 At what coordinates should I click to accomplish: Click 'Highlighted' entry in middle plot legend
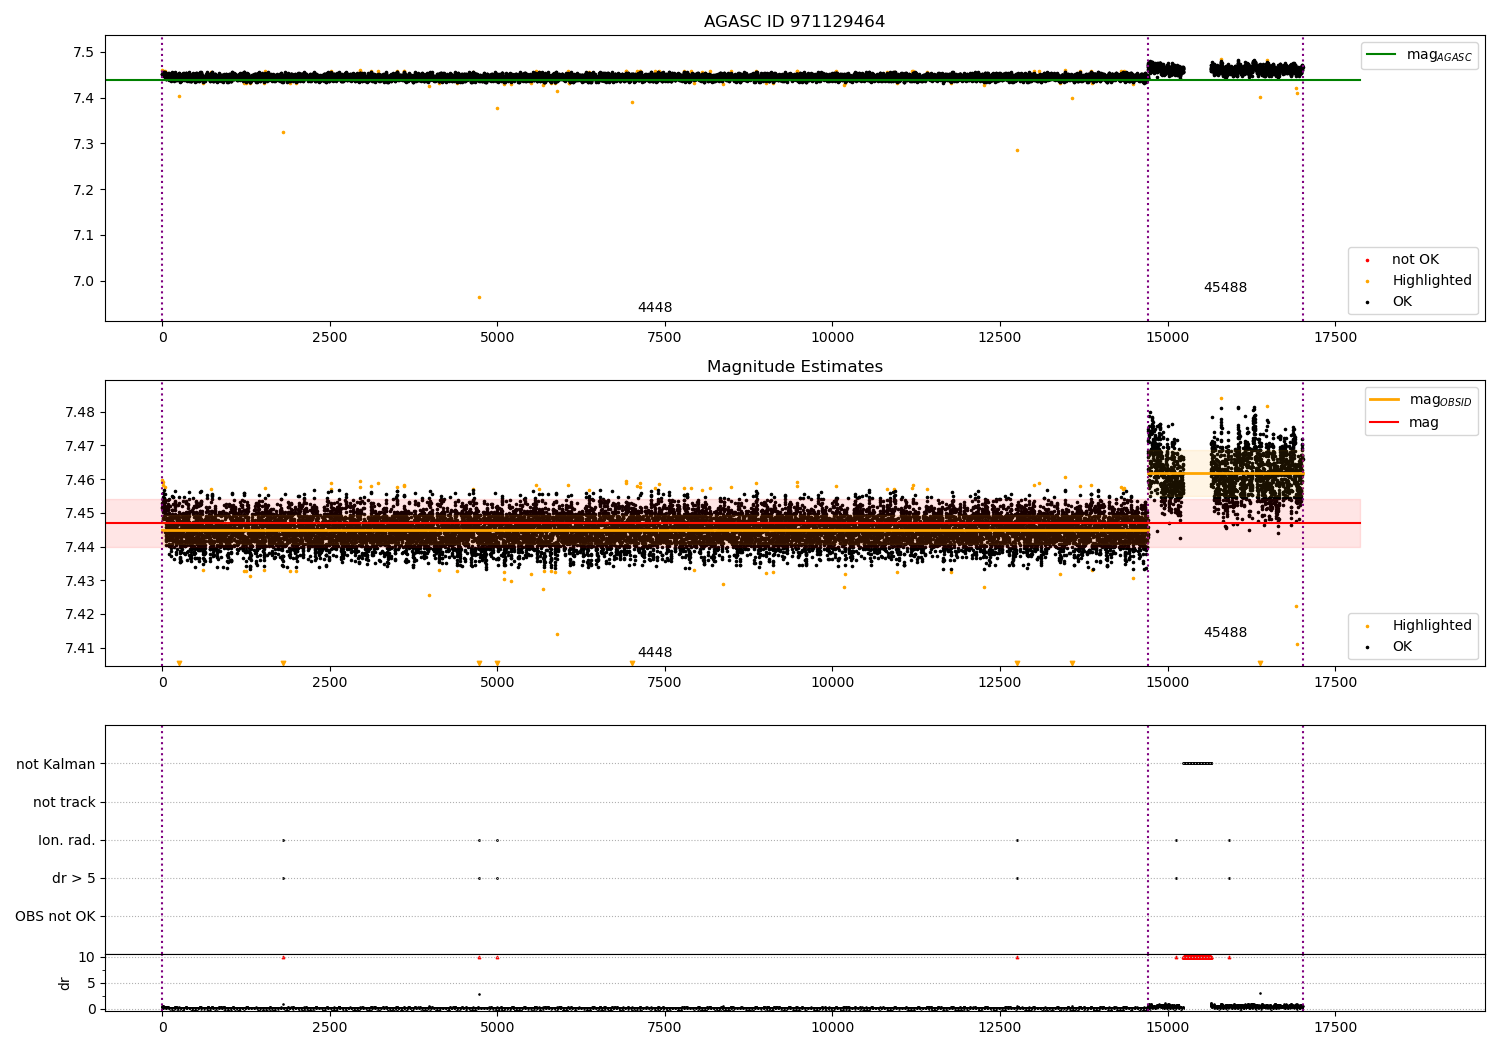click(1432, 626)
